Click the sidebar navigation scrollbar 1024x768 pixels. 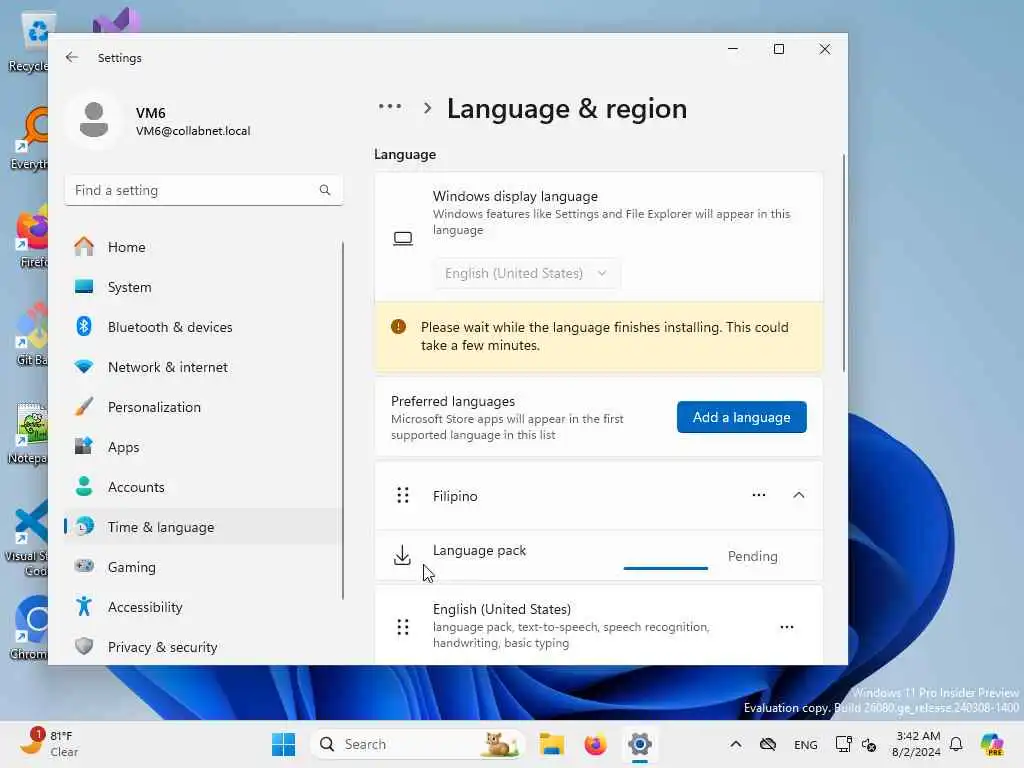[343, 420]
